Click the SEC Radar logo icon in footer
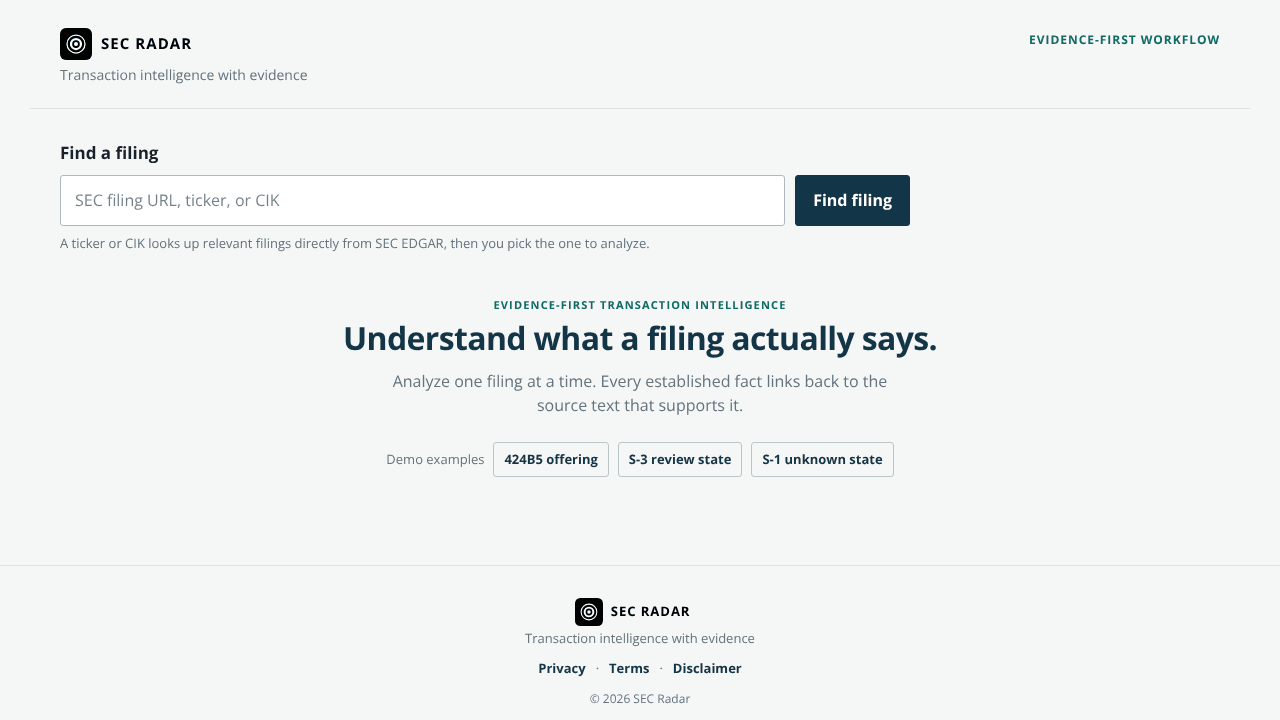 (x=589, y=612)
